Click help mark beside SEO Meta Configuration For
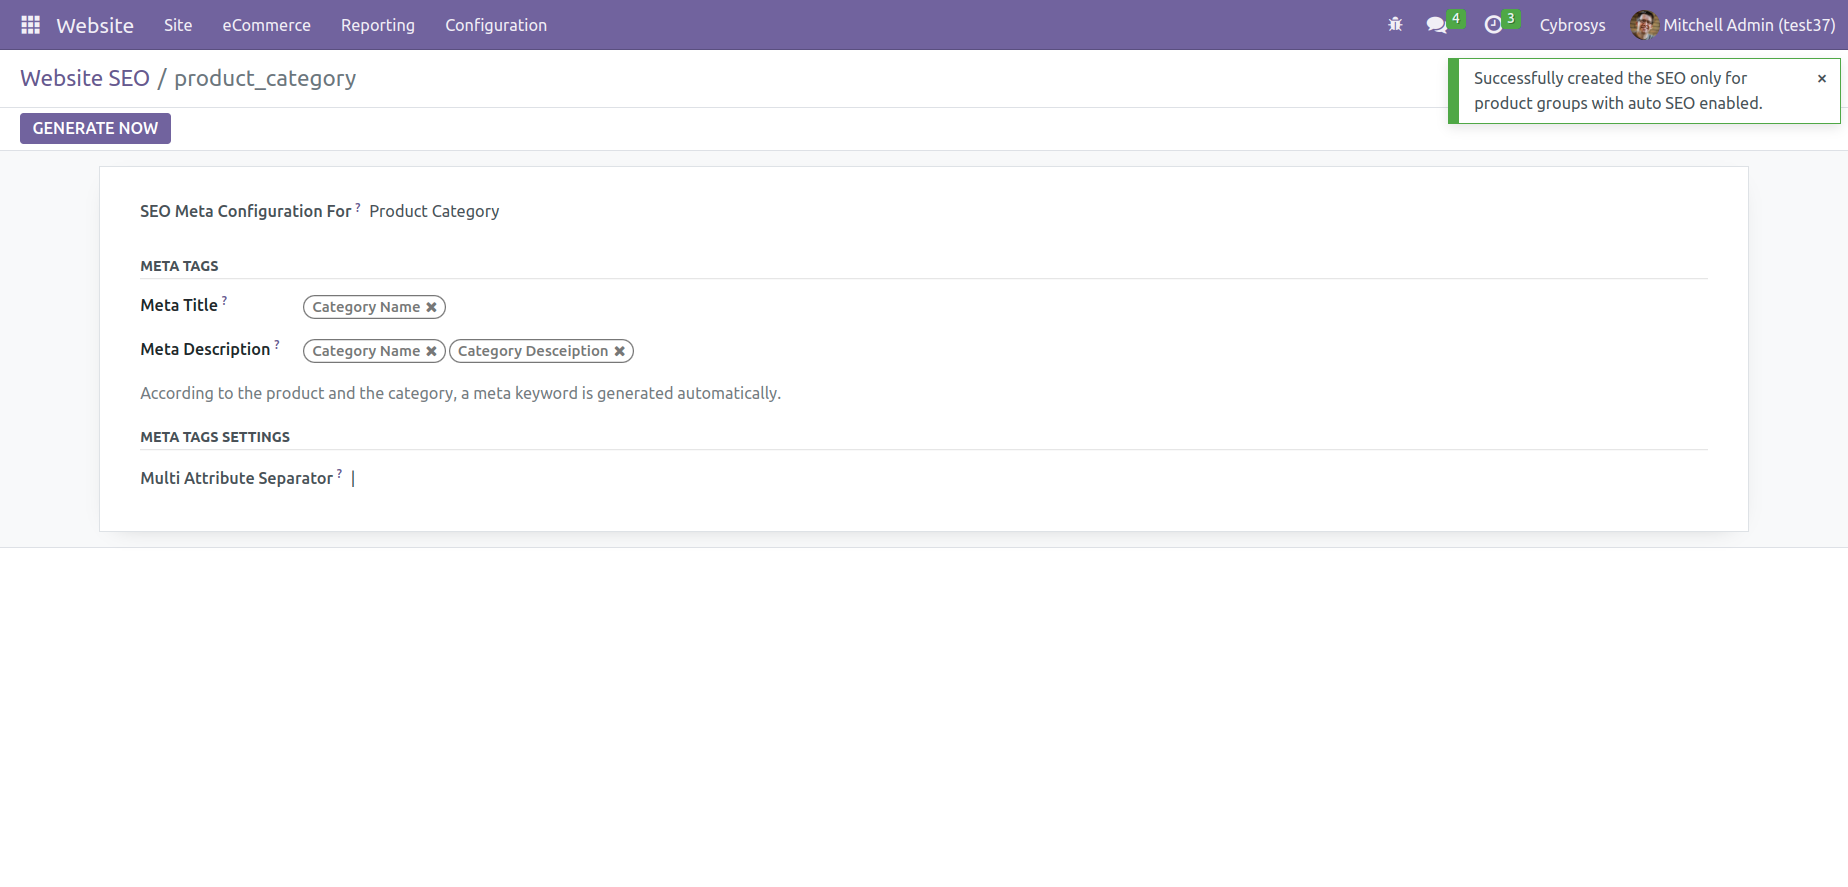 tap(358, 206)
